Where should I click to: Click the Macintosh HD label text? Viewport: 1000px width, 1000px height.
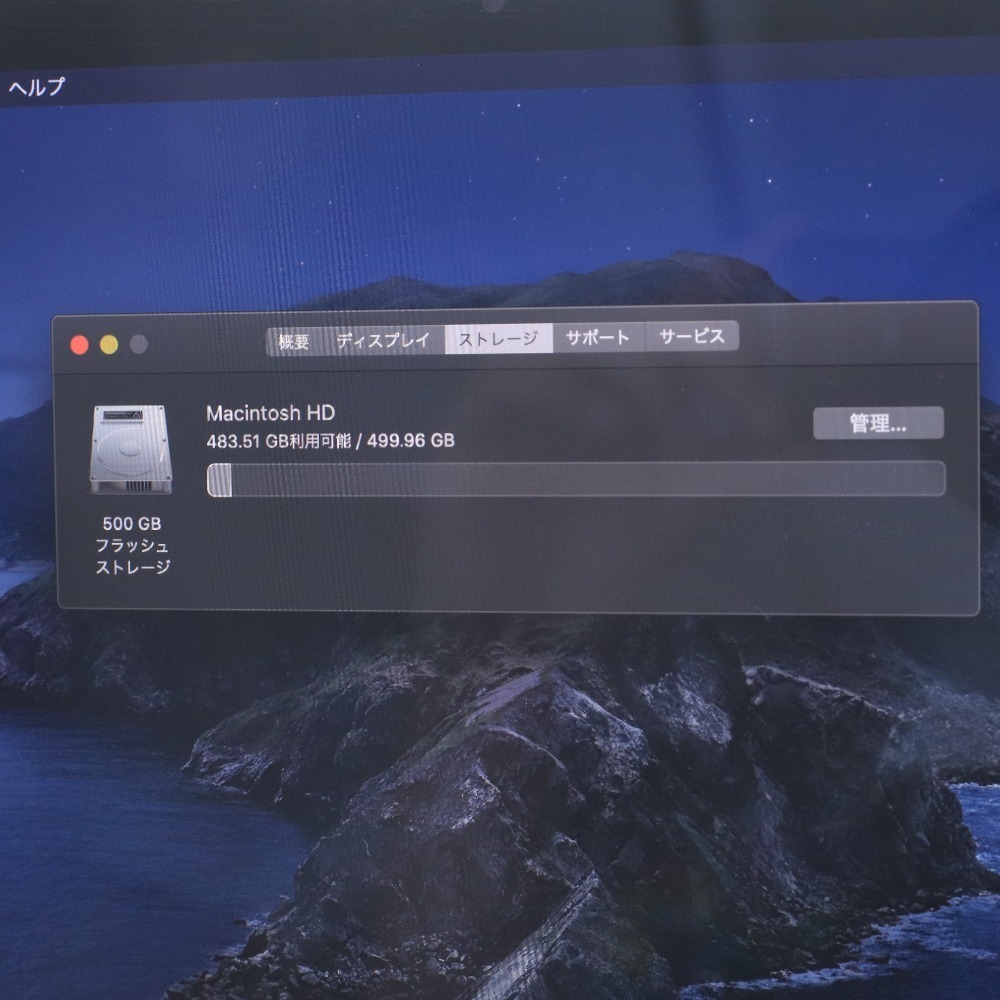click(x=270, y=411)
